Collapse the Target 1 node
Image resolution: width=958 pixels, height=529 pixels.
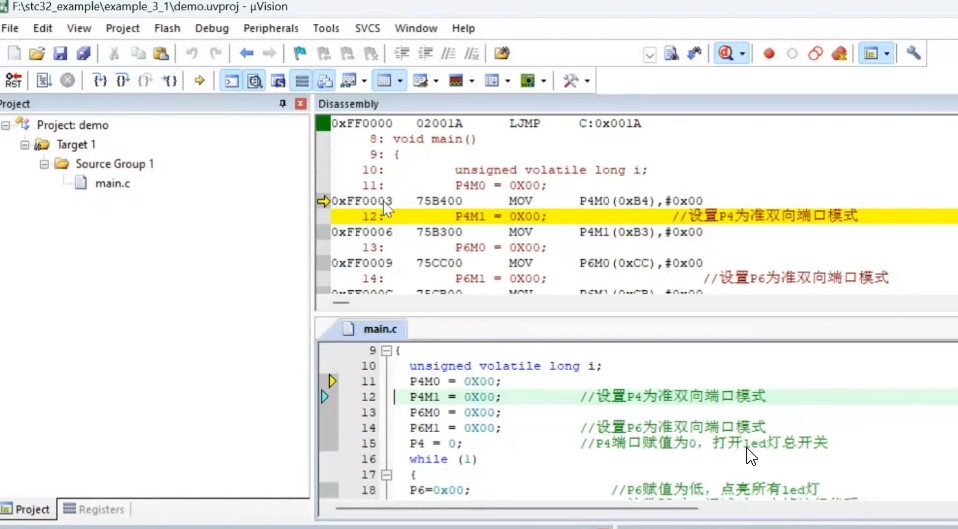tap(24, 144)
